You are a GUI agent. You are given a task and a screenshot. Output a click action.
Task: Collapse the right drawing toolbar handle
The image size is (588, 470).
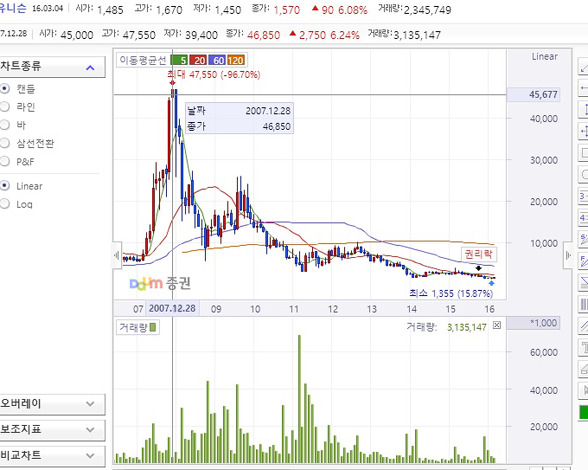point(568,255)
